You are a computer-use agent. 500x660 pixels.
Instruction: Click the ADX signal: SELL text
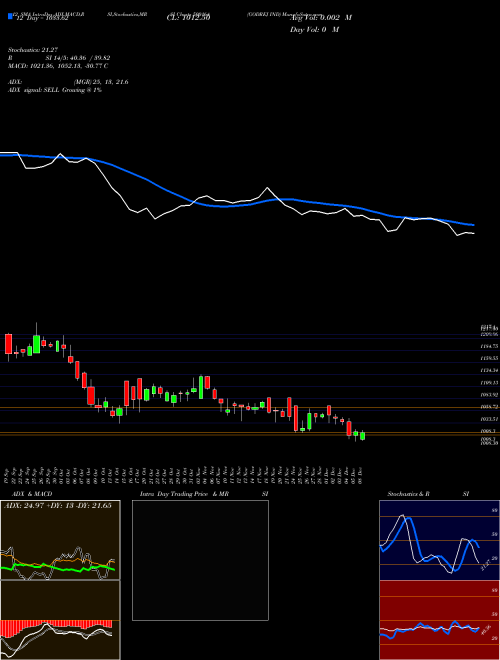[55, 90]
